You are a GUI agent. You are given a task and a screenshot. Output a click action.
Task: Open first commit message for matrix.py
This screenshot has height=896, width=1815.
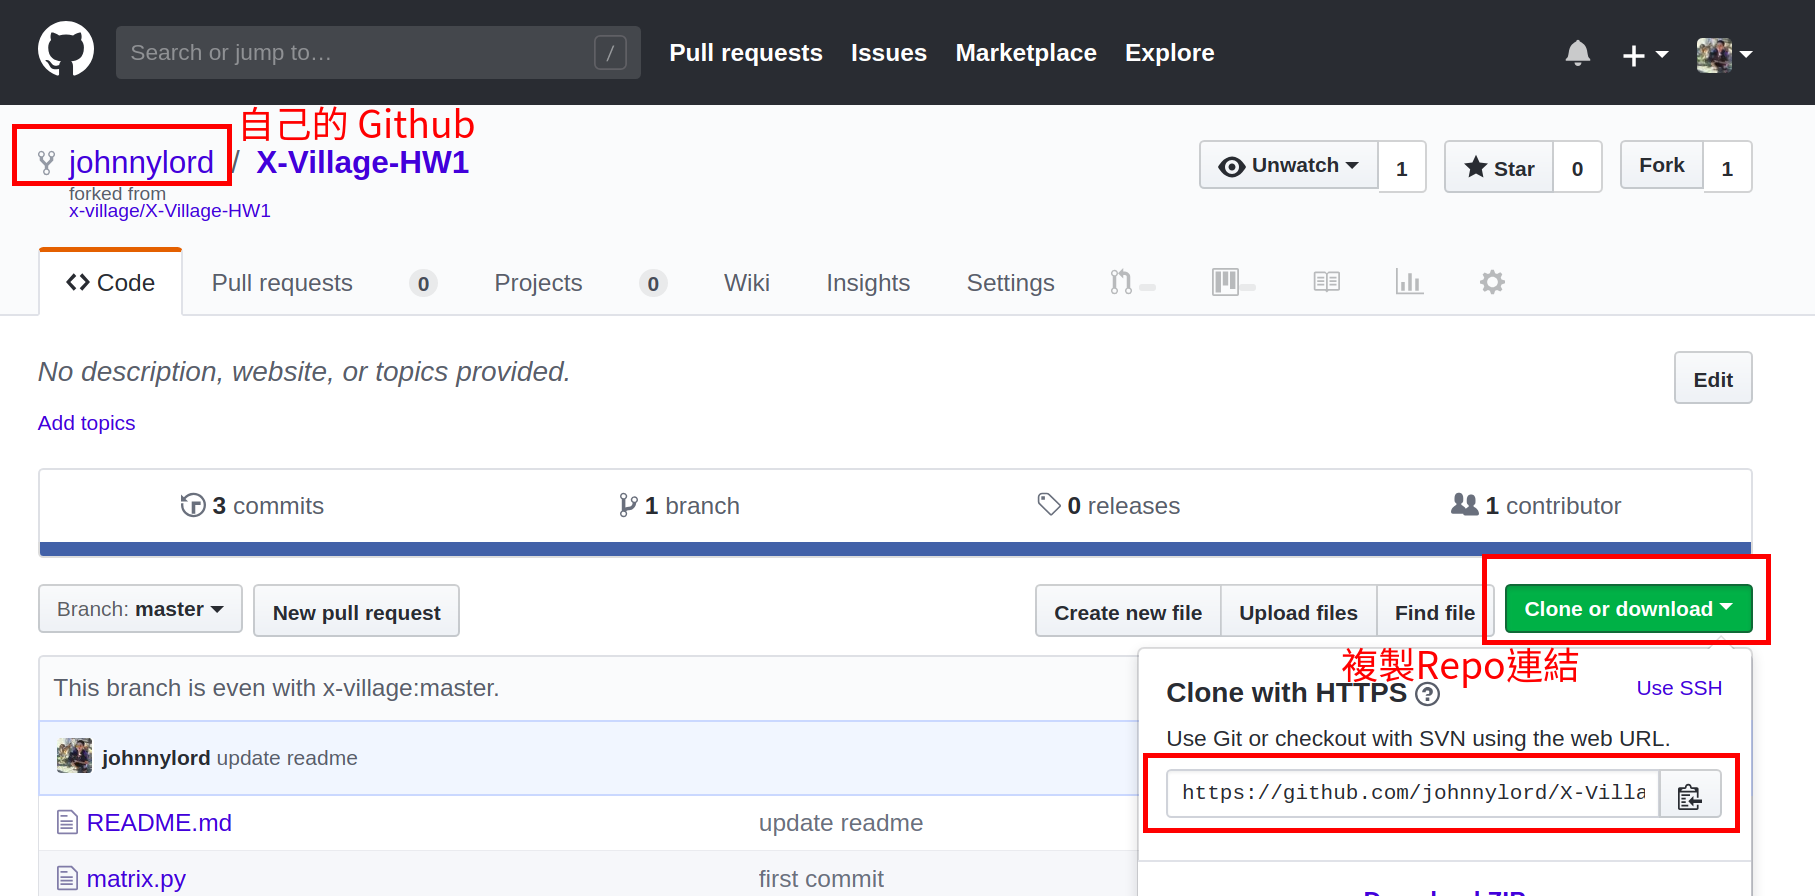tap(821, 879)
